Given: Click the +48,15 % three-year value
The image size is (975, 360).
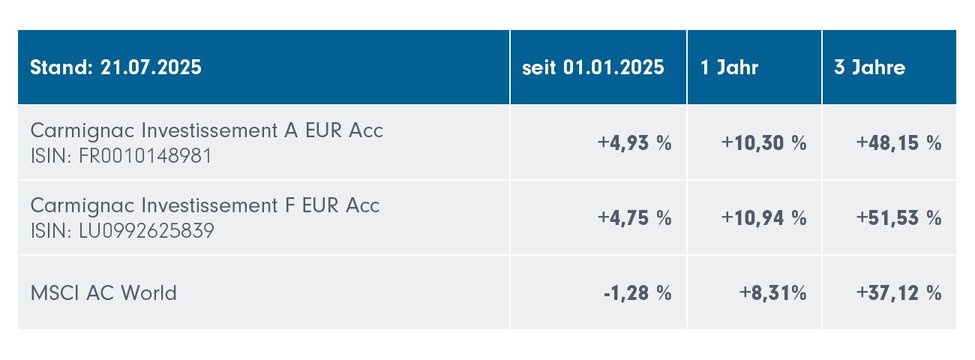Looking at the screenshot, I should 899,143.
